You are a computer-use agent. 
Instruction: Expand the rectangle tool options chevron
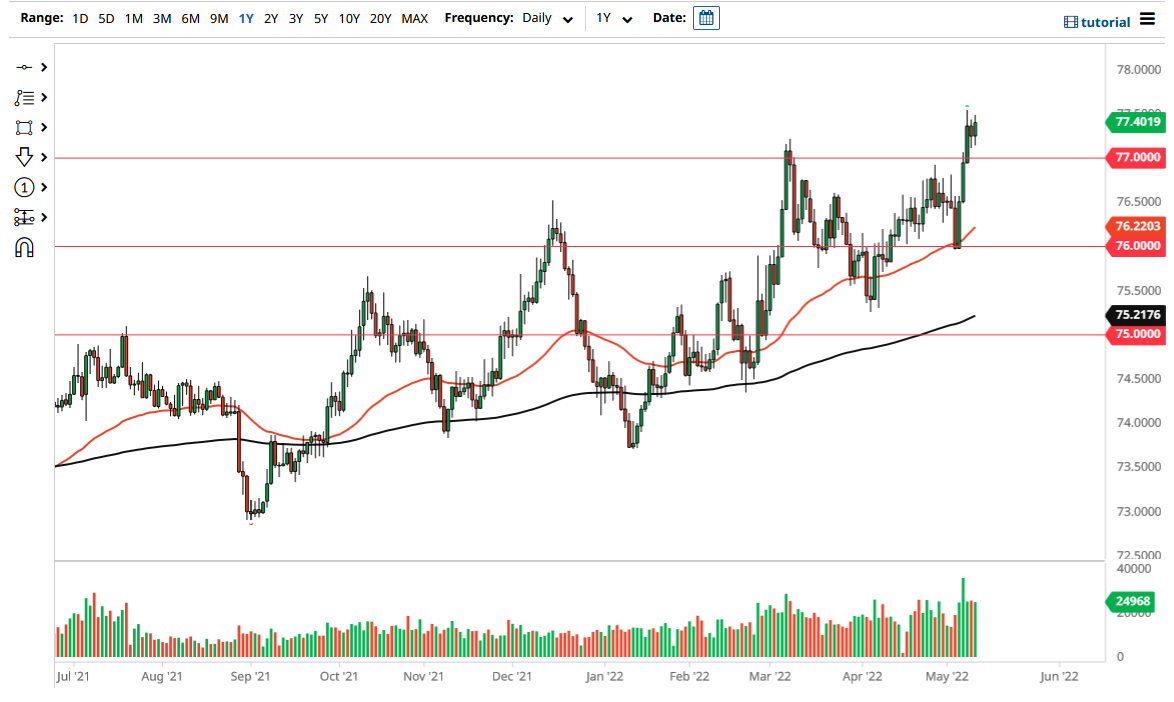pyautogui.click(x=44, y=127)
